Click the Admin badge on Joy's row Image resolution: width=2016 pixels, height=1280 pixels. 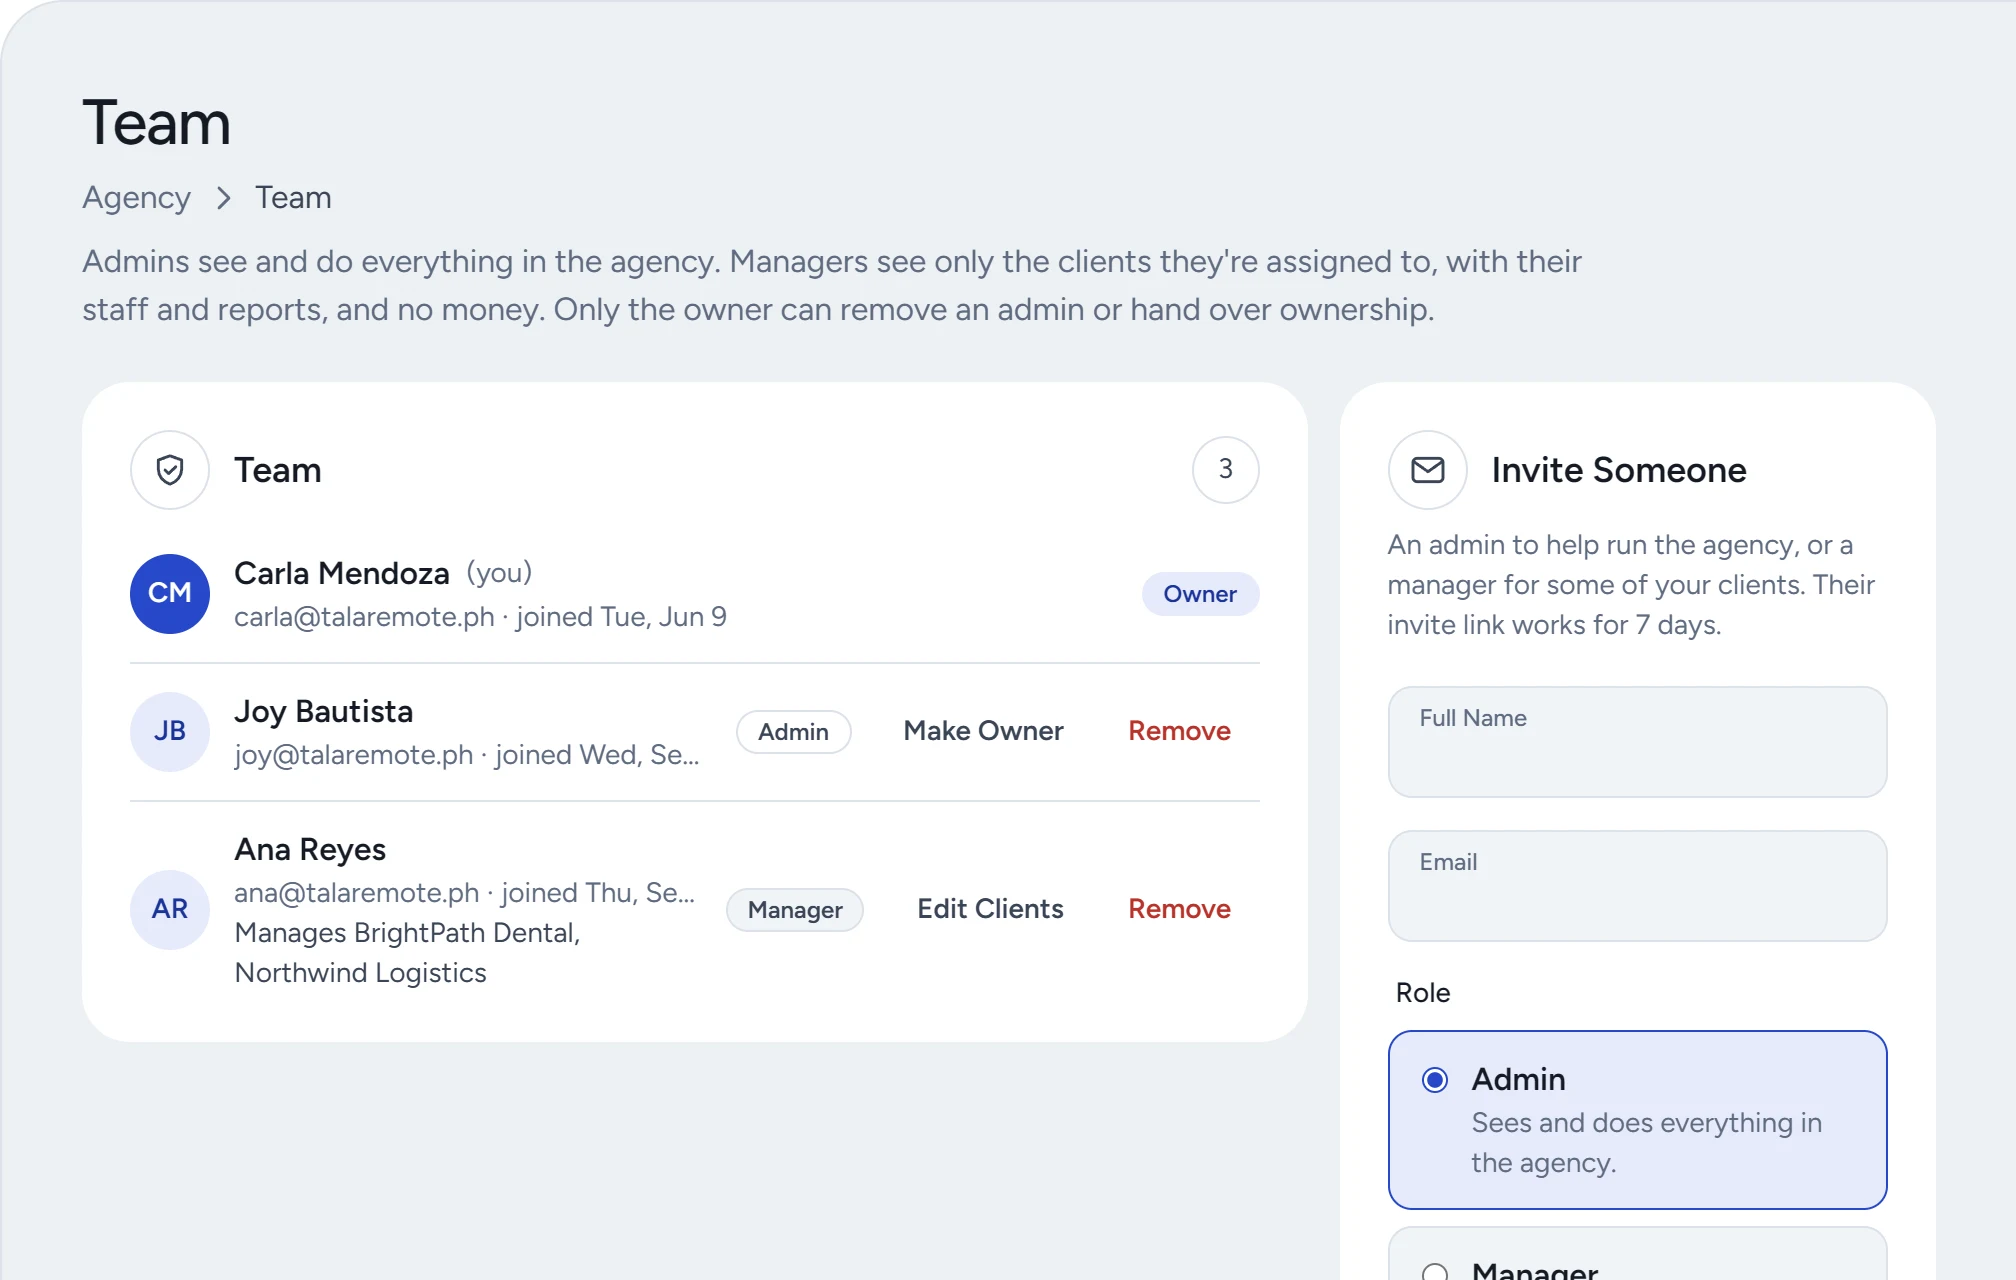coord(794,732)
